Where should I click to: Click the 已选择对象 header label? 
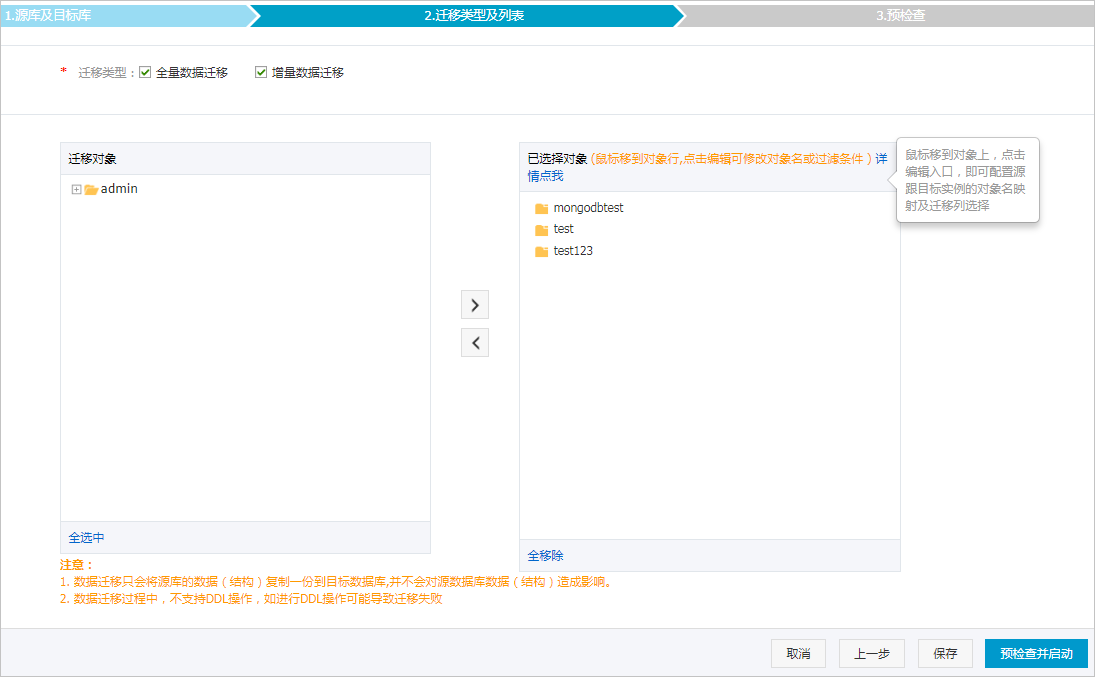(x=557, y=159)
